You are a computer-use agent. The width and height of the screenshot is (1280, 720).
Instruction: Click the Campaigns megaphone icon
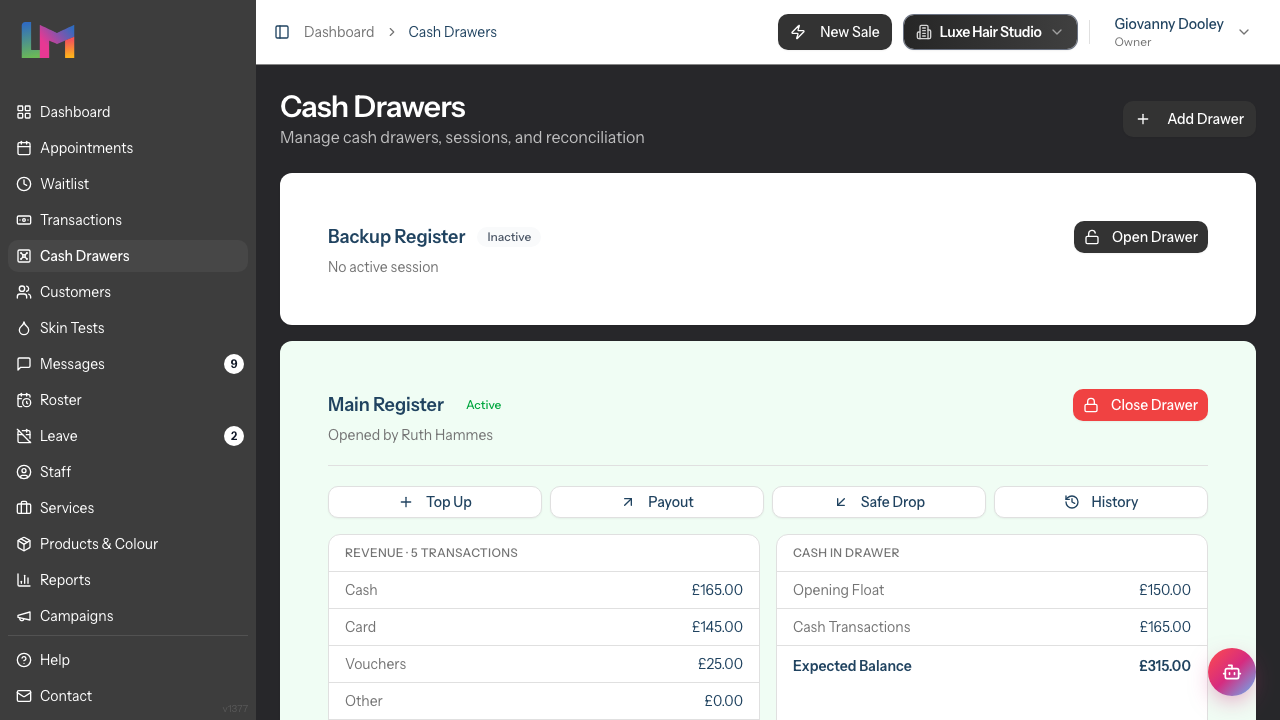coord(24,616)
